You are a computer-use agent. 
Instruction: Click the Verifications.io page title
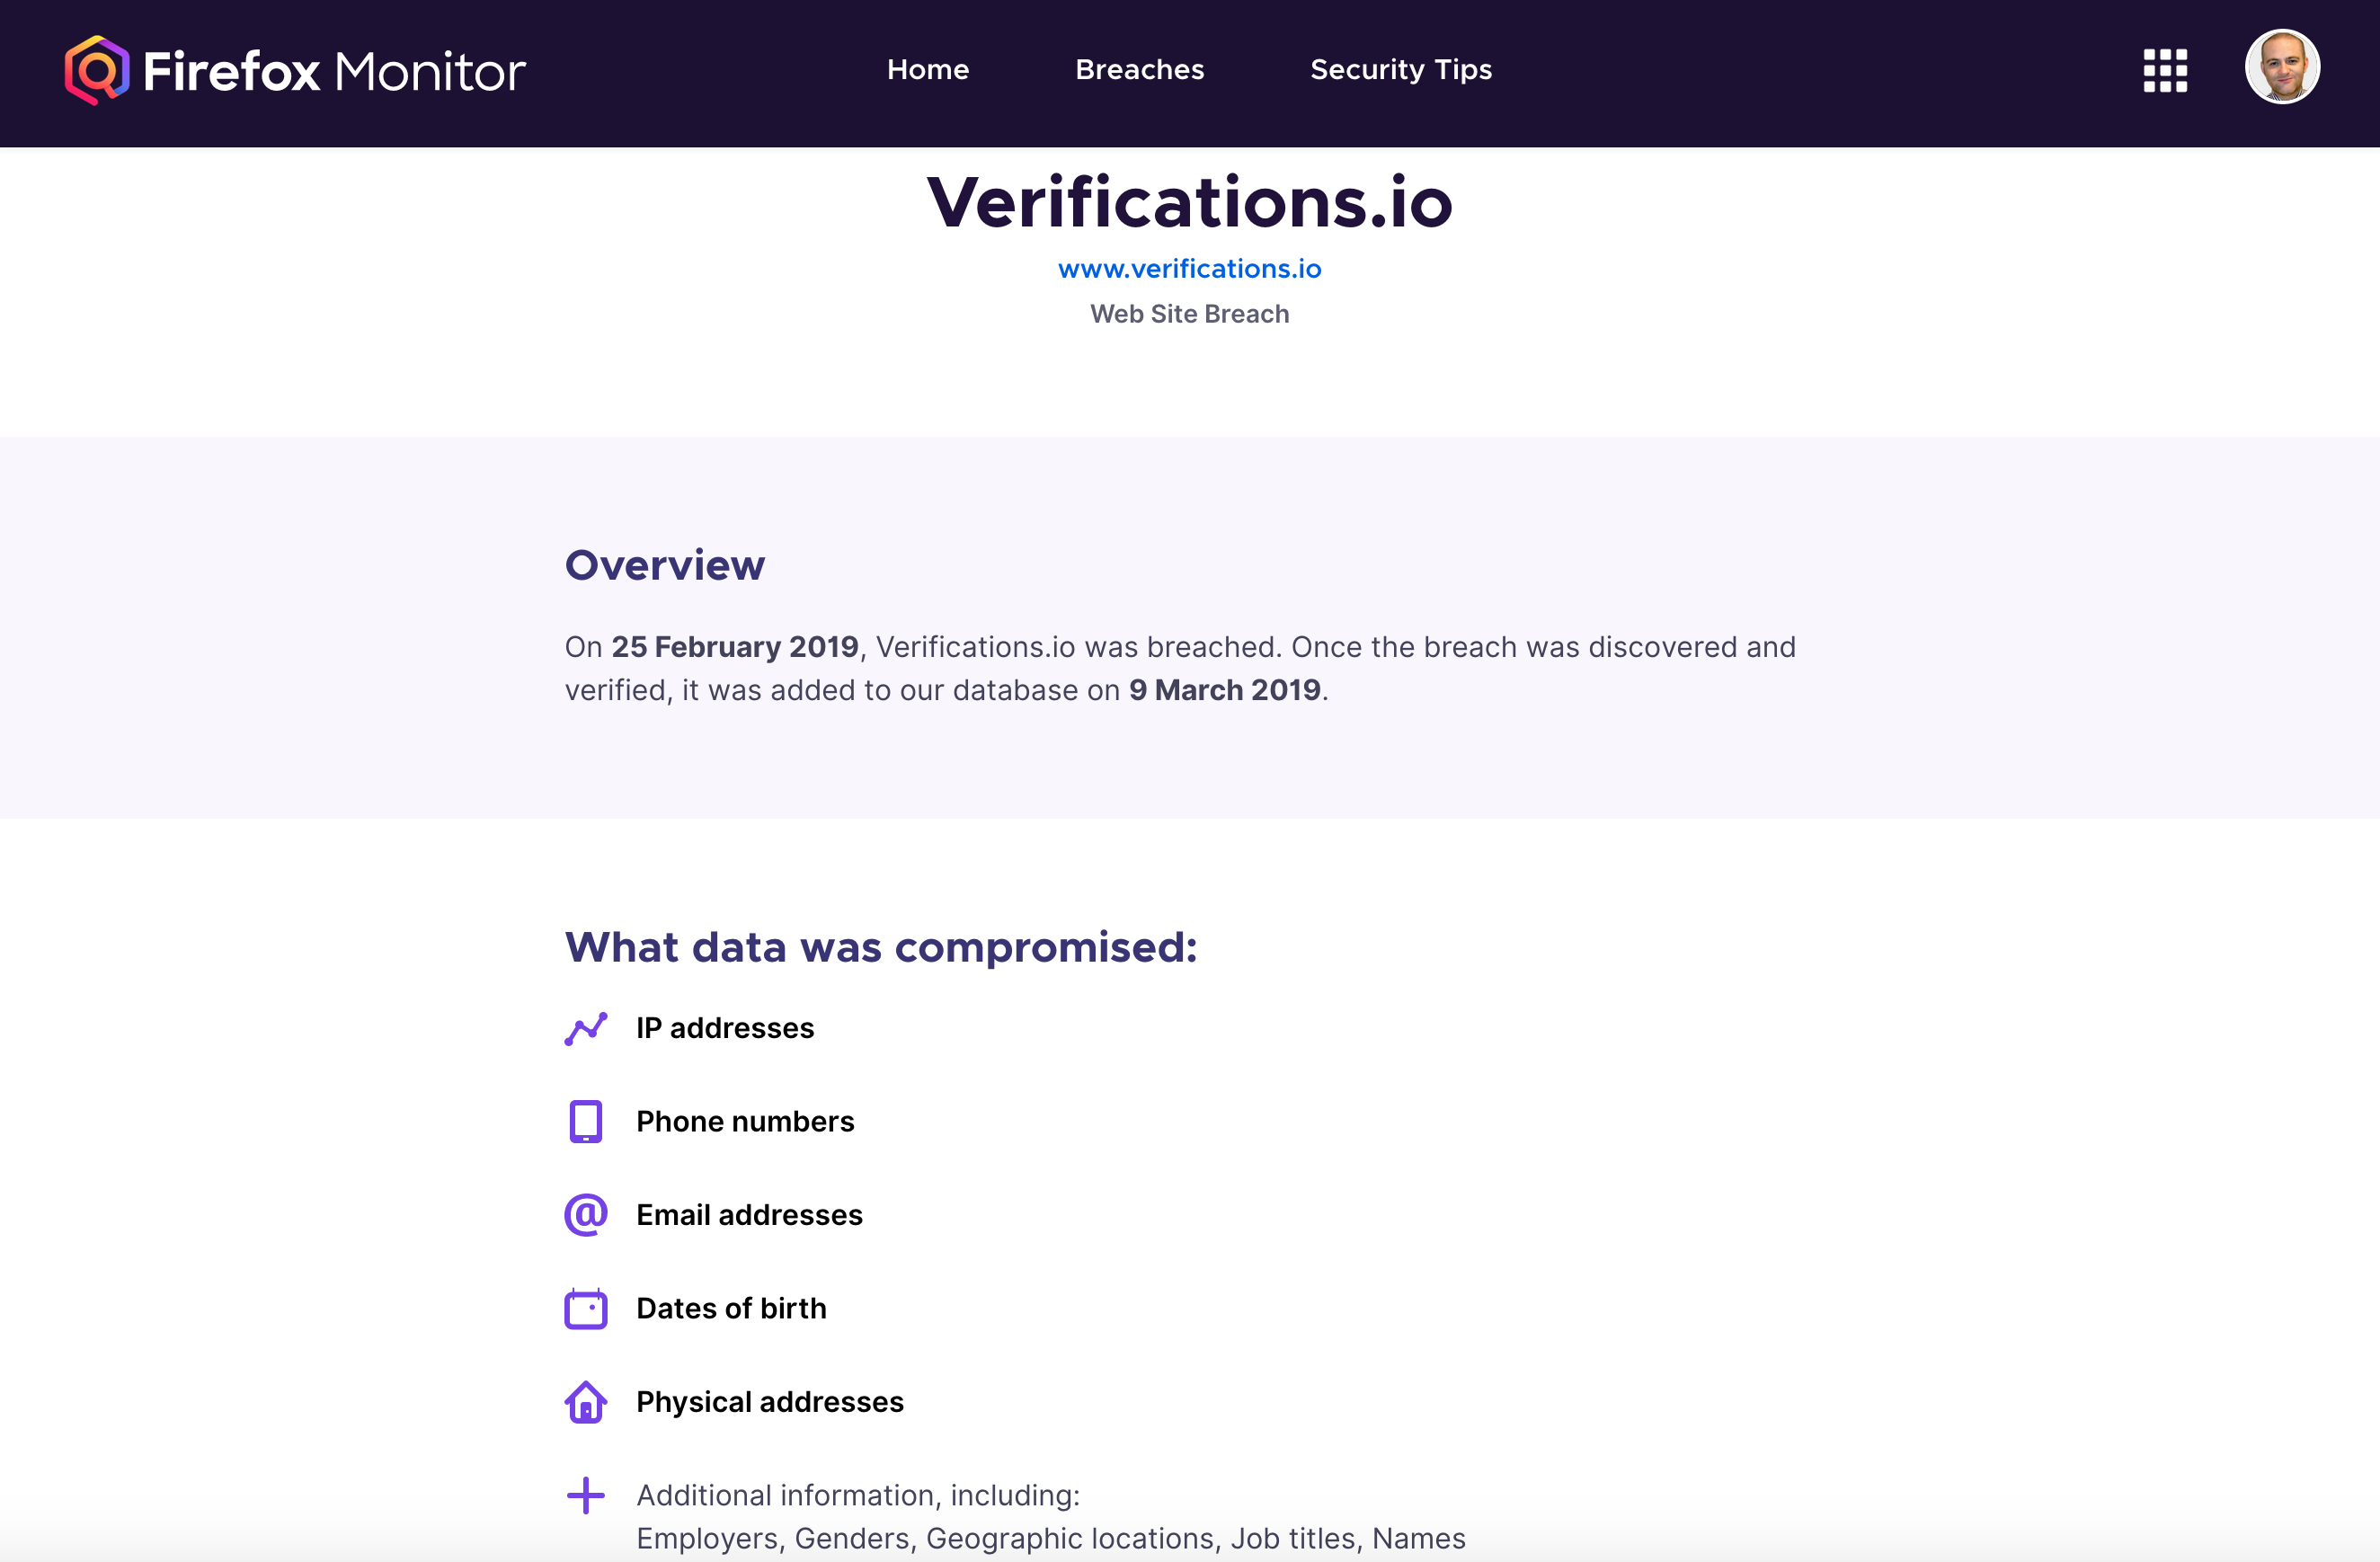click(1189, 203)
